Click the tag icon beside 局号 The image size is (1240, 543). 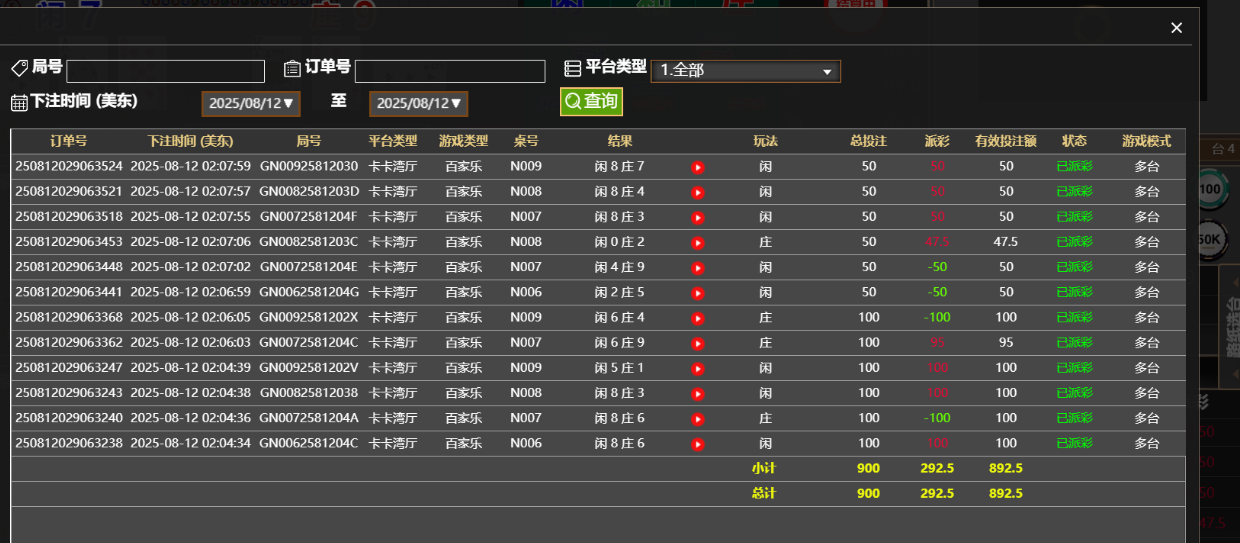click(x=19, y=68)
